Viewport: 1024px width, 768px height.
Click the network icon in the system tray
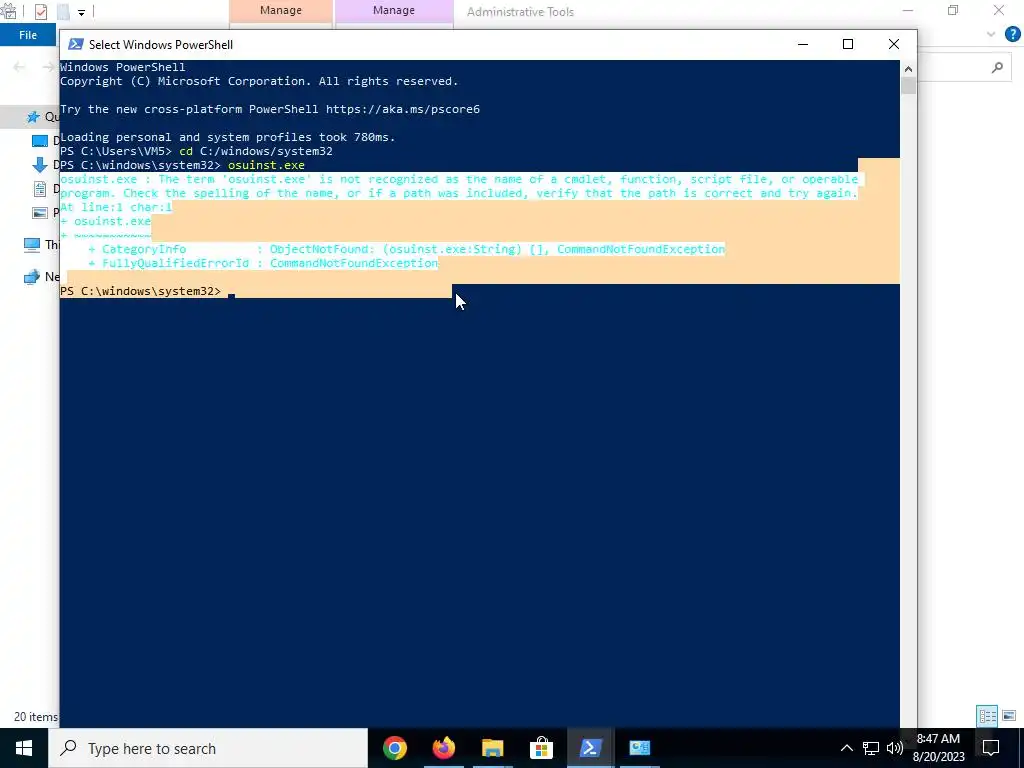(x=871, y=748)
